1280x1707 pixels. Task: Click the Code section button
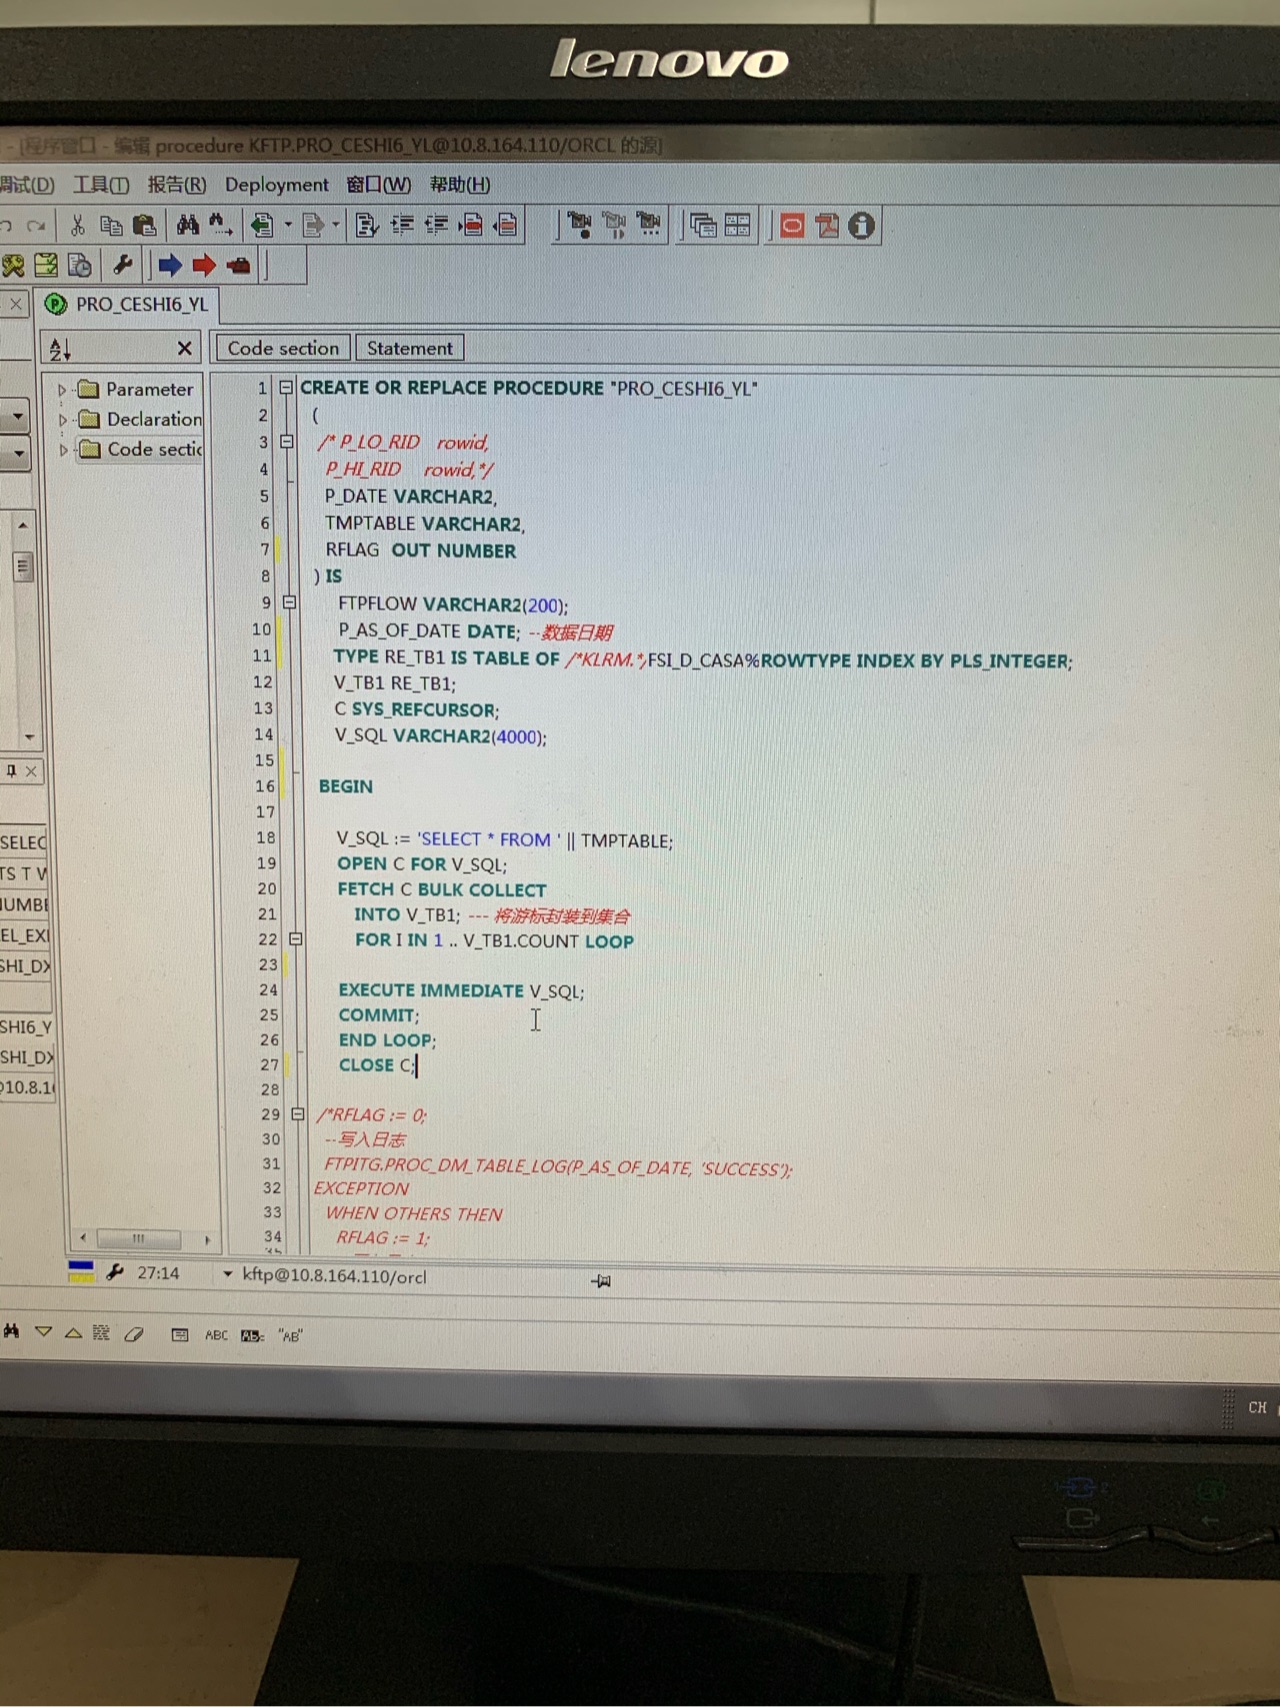tap(283, 348)
